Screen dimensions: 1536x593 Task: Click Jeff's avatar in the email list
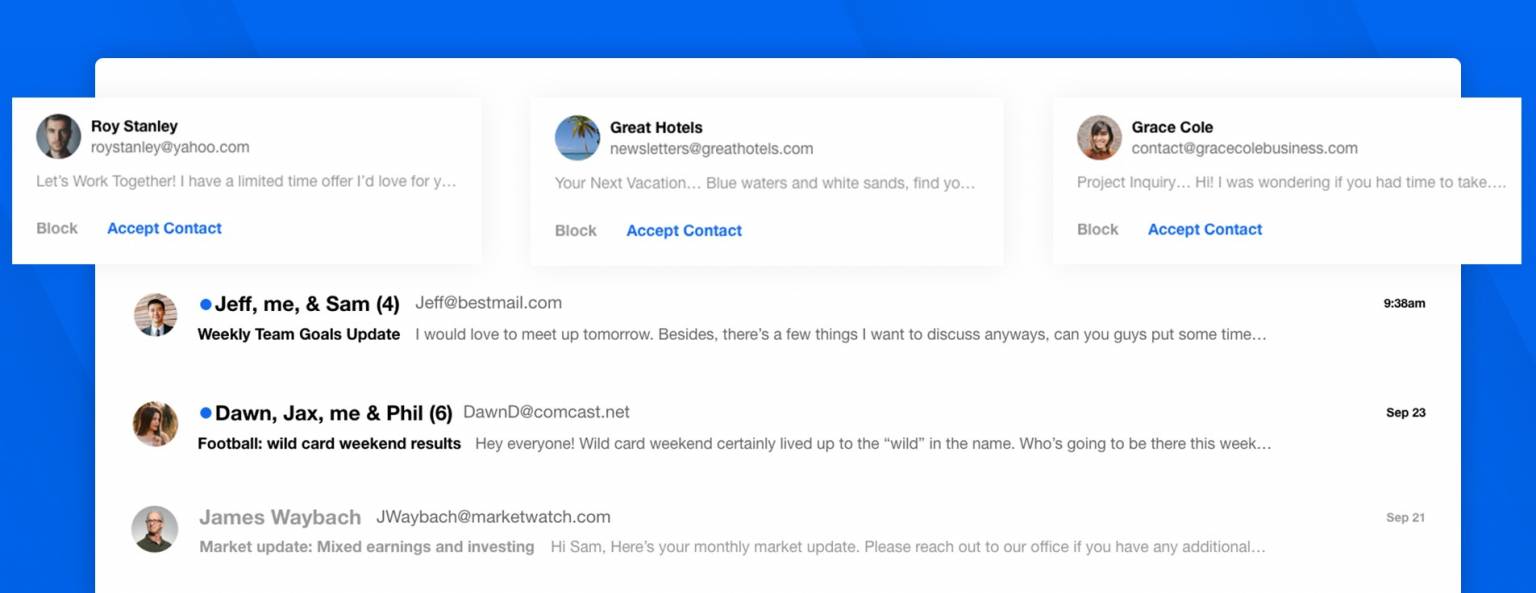[155, 315]
